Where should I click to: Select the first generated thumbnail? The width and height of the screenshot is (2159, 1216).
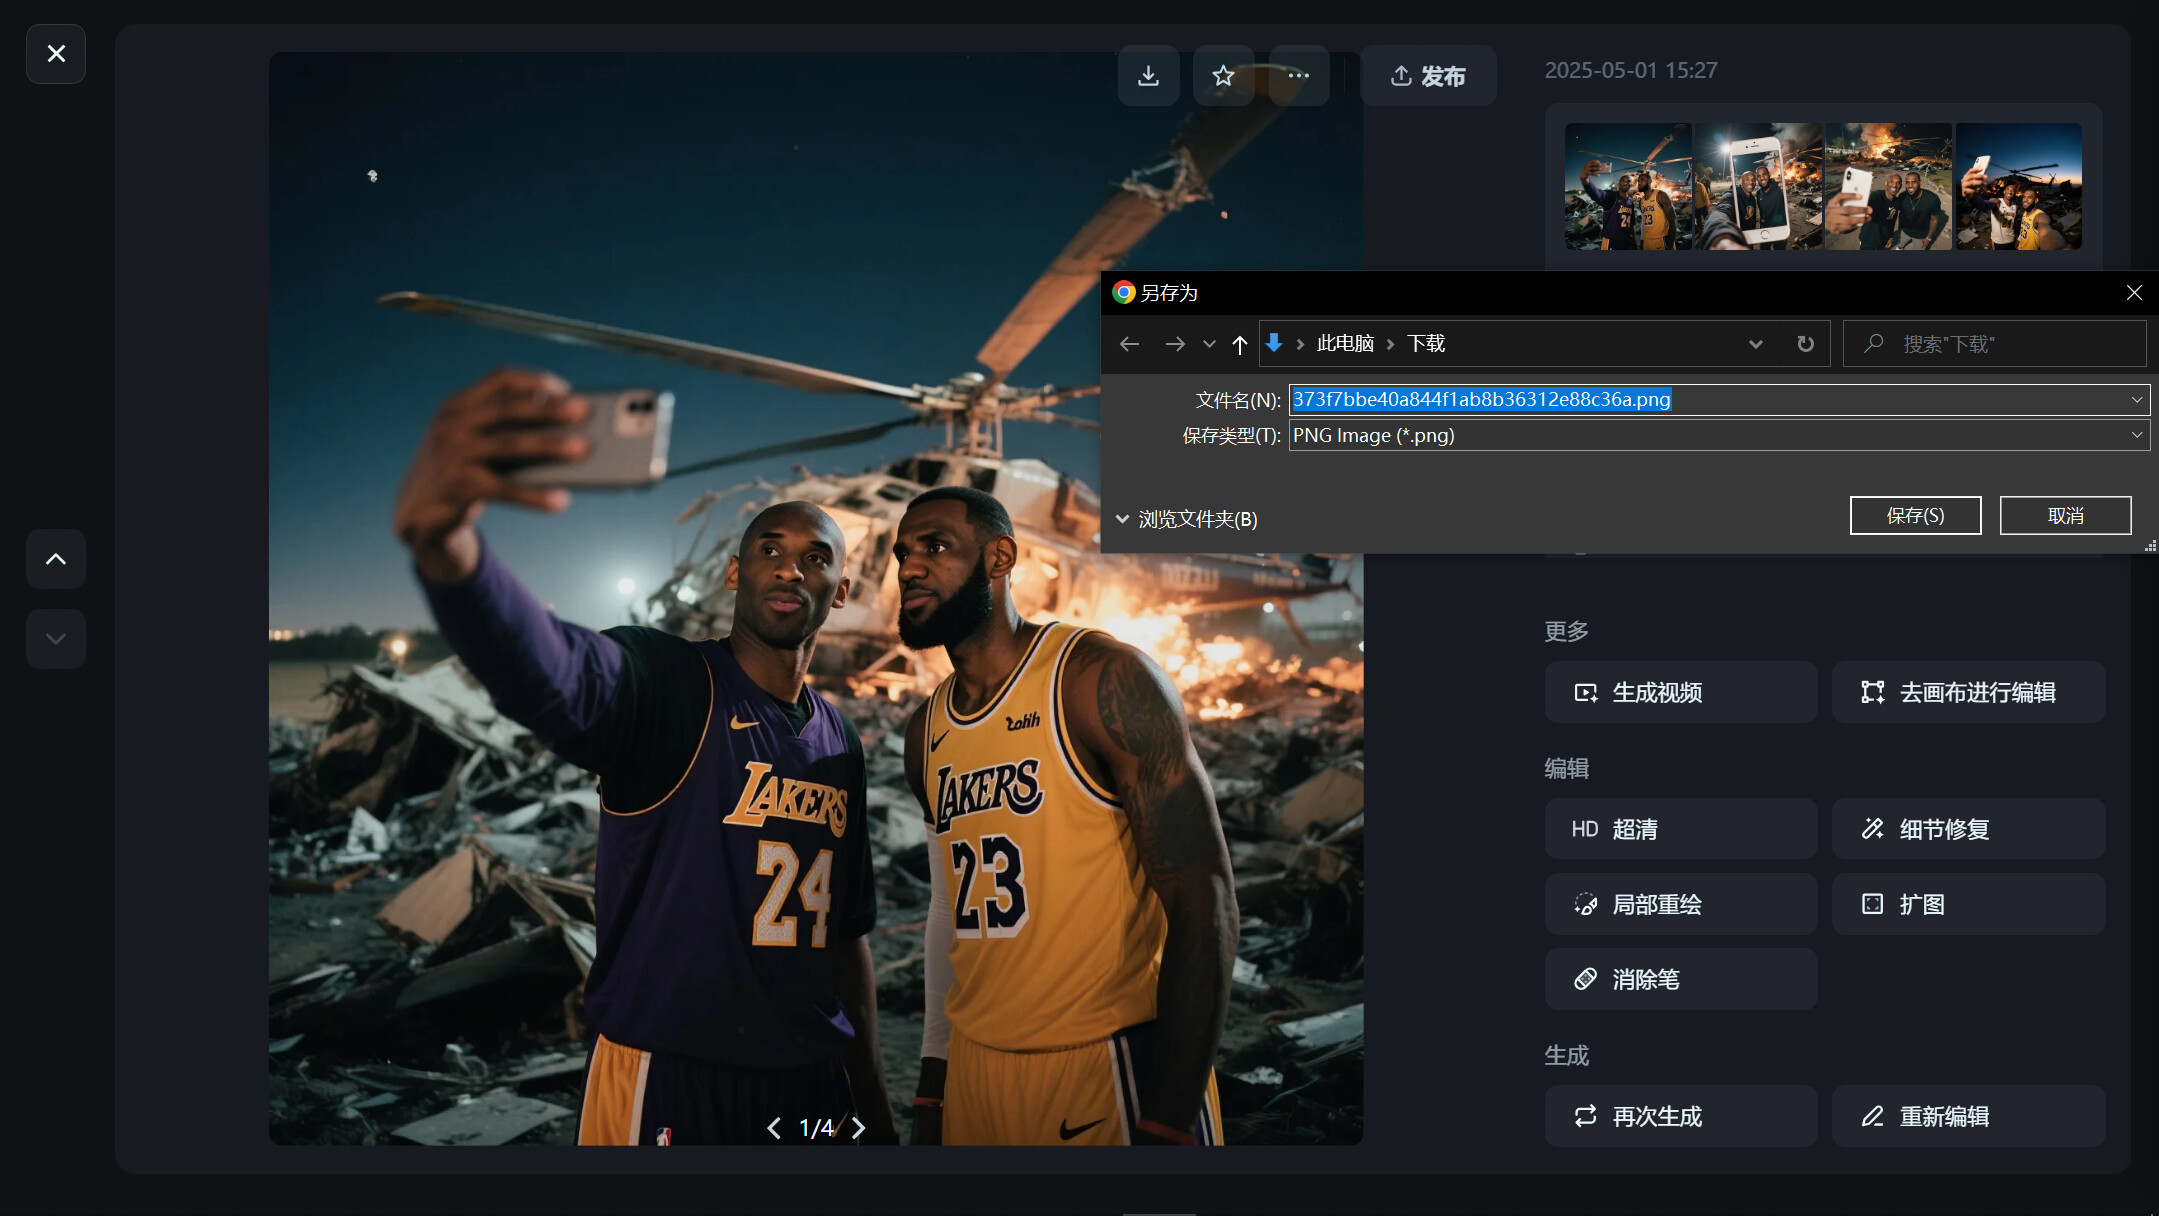click(1628, 187)
